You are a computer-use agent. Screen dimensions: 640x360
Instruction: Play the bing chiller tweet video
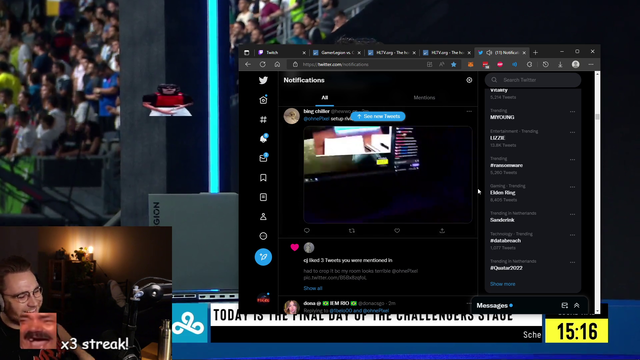[388, 175]
